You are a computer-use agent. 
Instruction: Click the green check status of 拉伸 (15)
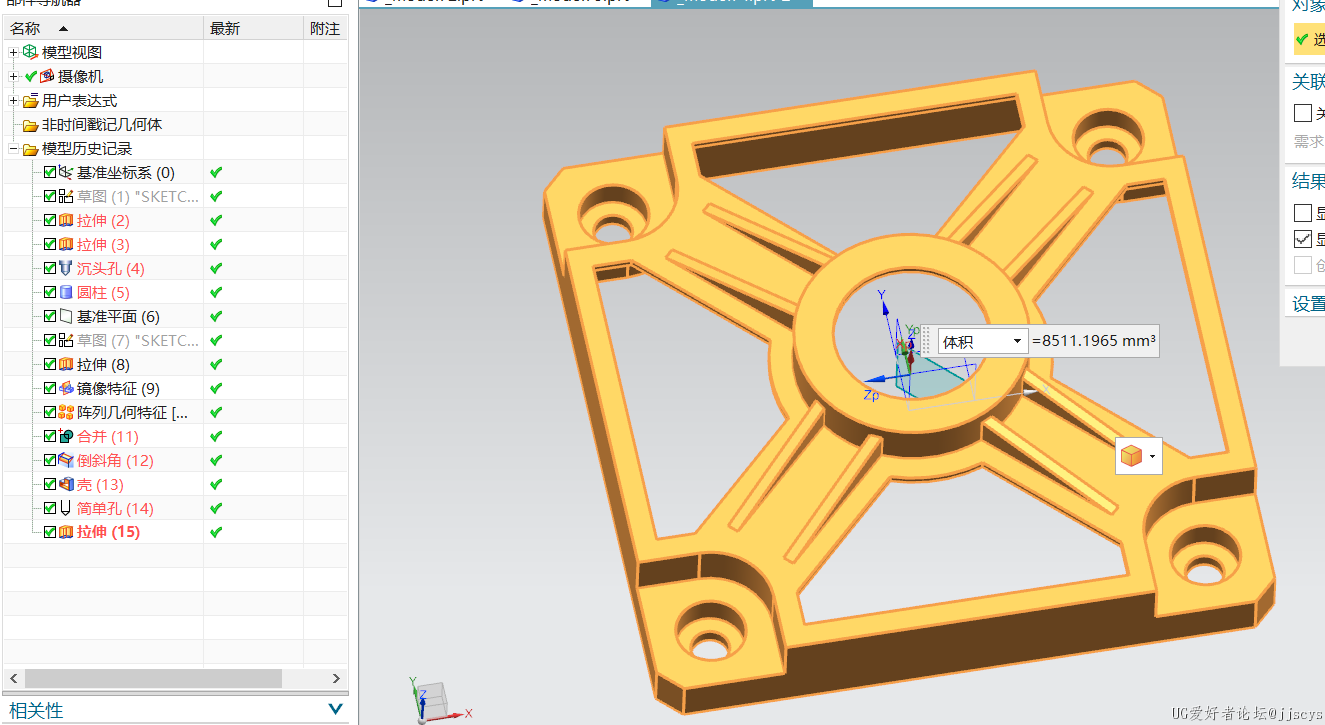(216, 532)
